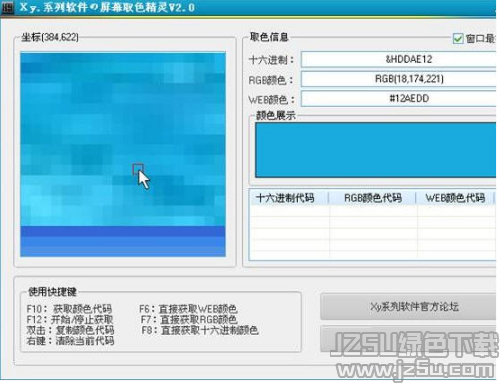500x383 pixels.
Task: Click the RGB颜色 field showing RGB(18,174,221)
Action: [x=398, y=79]
